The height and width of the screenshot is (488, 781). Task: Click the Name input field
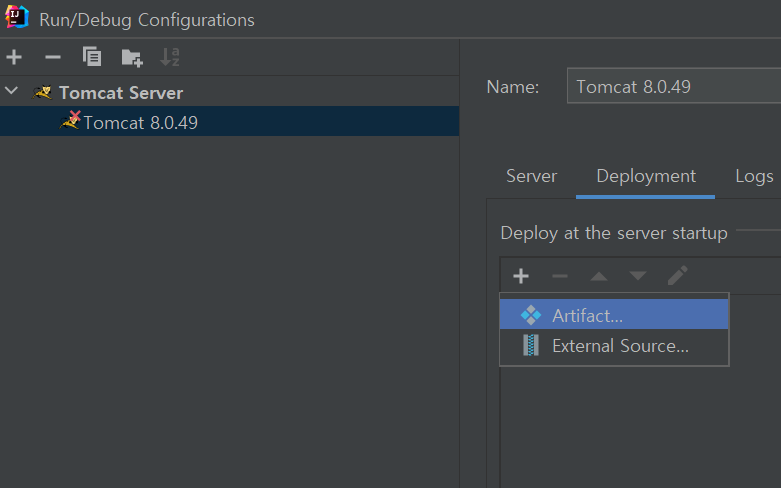point(673,86)
